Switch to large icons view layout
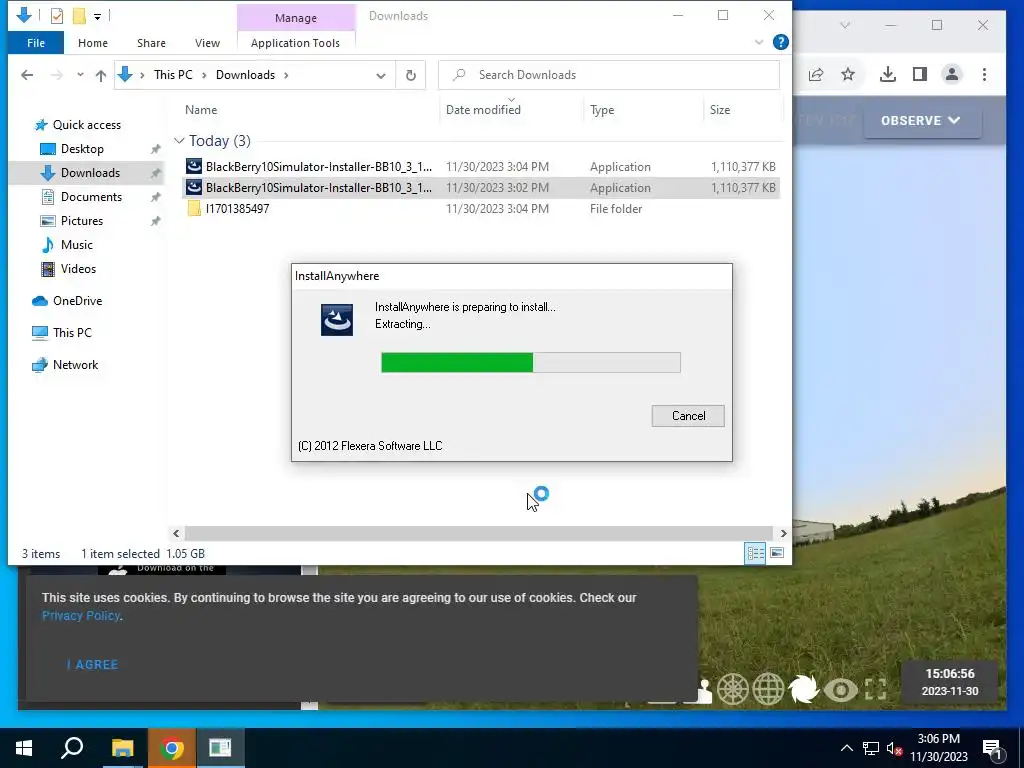The width and height of the screenshot is (1024, 768). tap(777, 553)
